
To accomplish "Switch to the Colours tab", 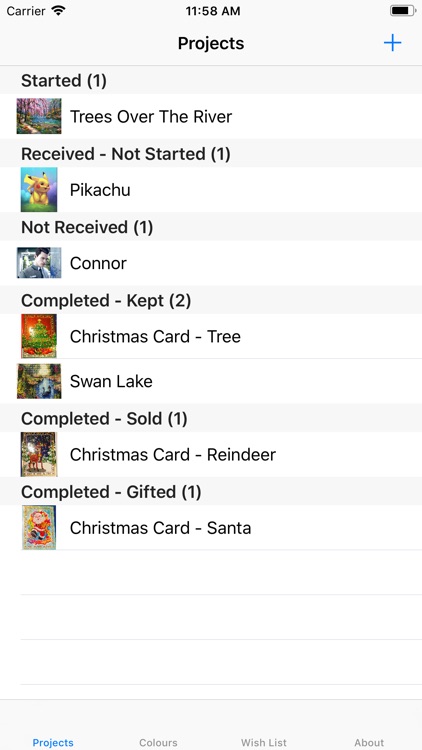I will [x=158, y=742].
